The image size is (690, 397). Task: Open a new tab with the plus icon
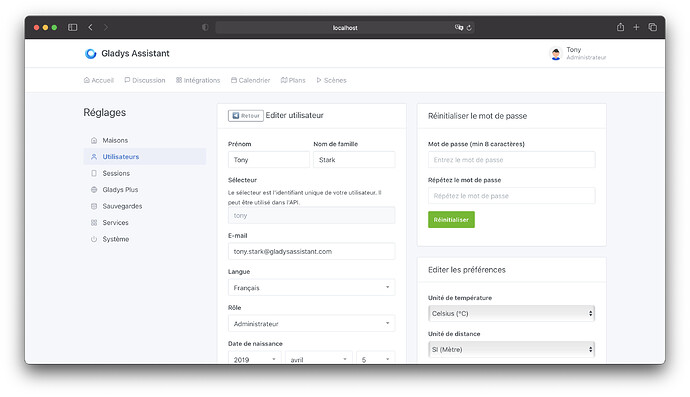636,27
